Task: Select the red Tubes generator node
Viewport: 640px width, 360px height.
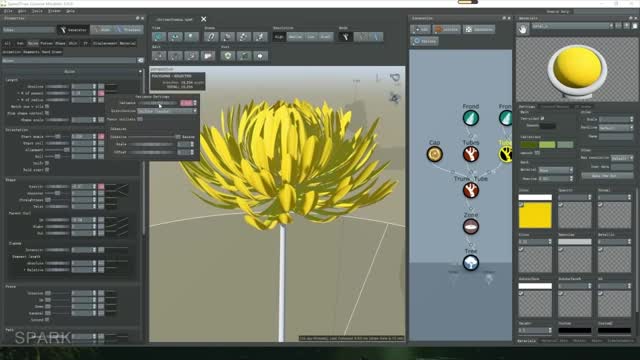Action: [x=471, y=154]
